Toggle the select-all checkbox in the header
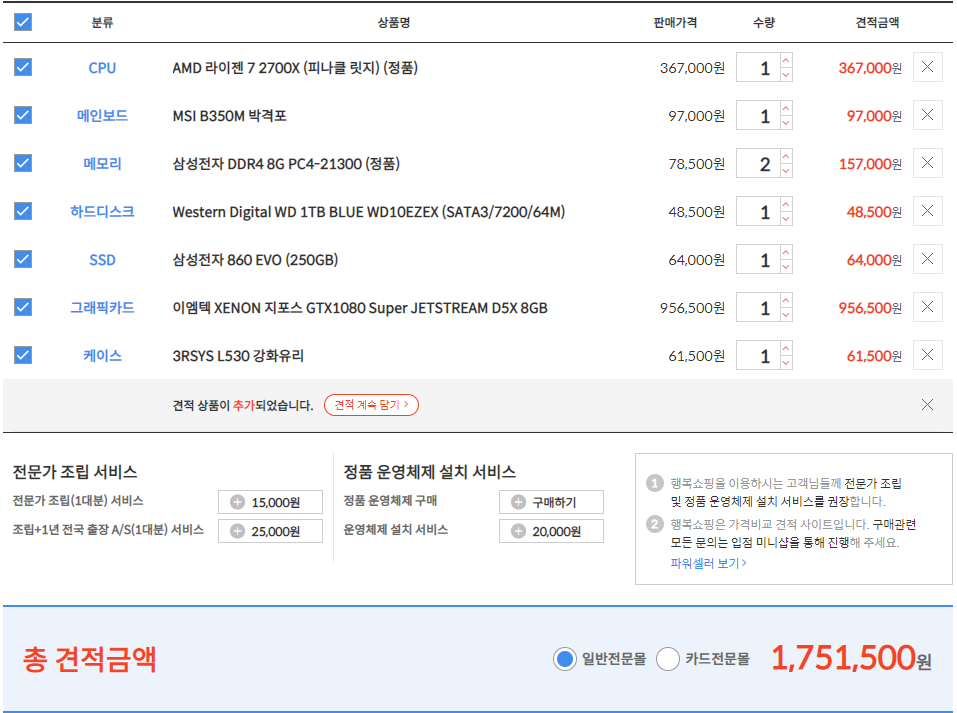Image resolution: width=957 pixels, height=713 pixels. point(23,22)
